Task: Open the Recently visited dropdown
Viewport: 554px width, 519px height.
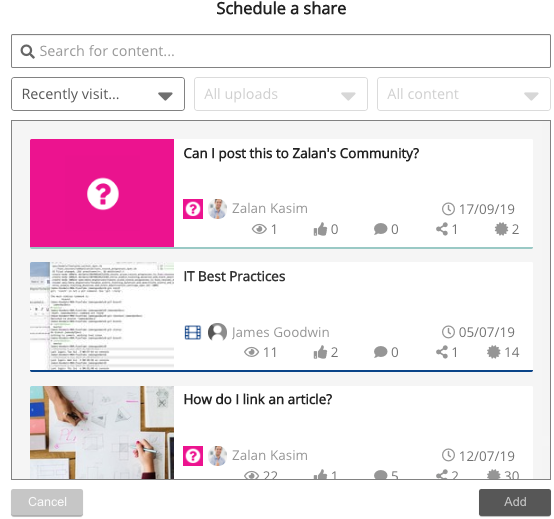Action: pos(98,94)
